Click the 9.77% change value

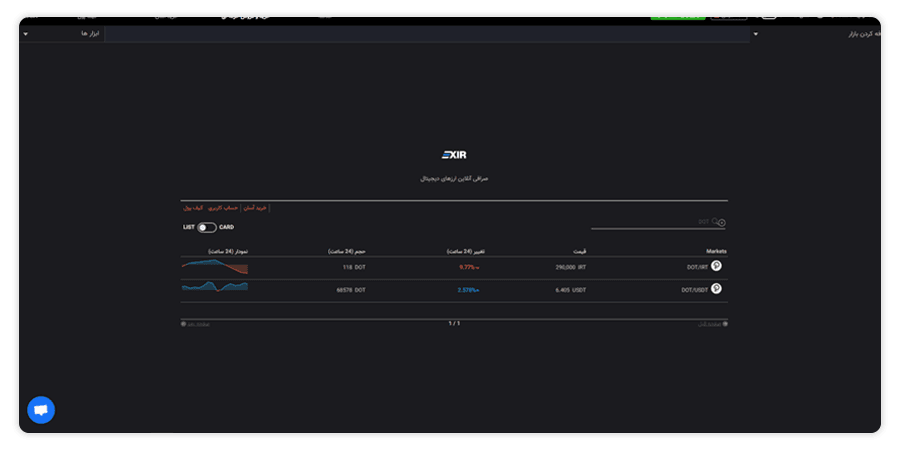click(x=469, y=267)
